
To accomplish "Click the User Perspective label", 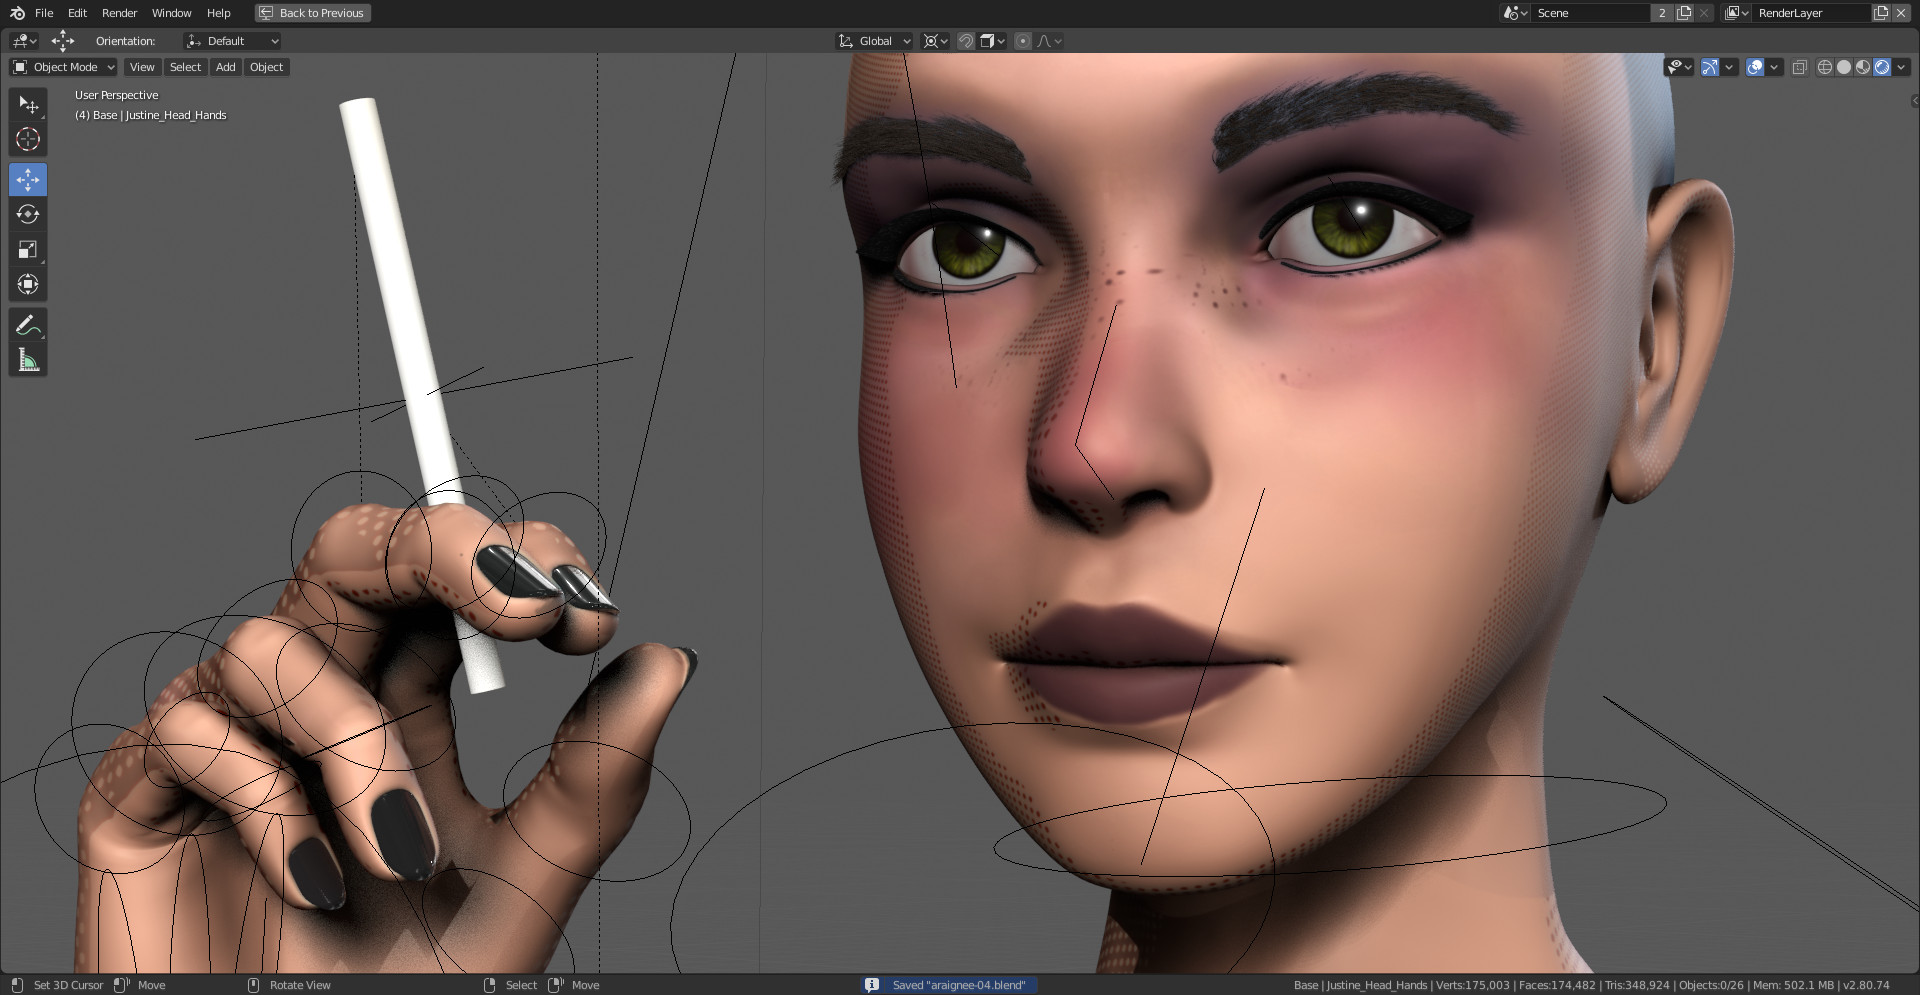I will pos(116,95).
